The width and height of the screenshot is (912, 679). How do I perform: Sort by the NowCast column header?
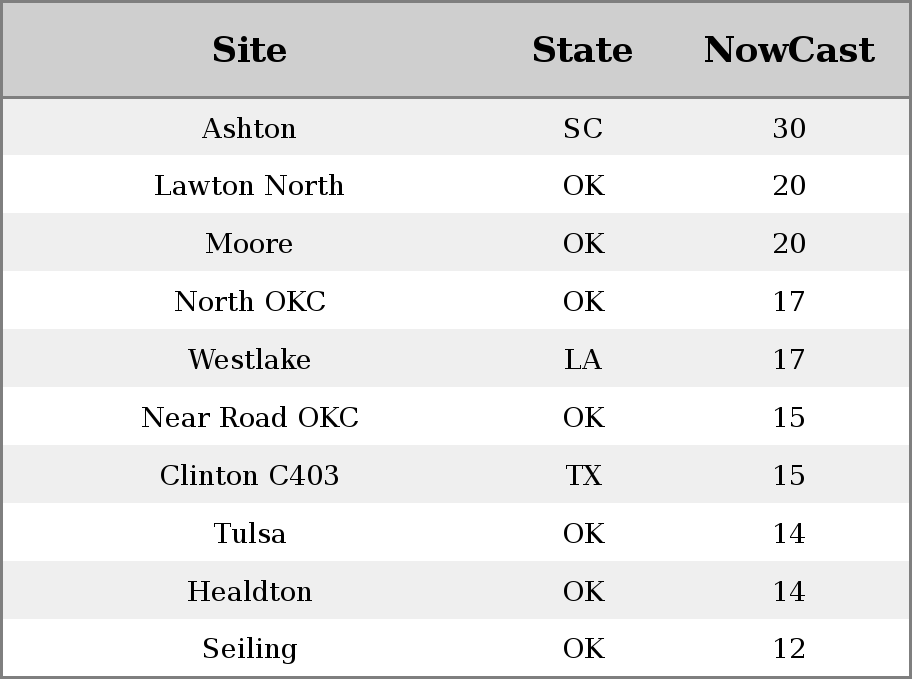(x=789, y=50)
